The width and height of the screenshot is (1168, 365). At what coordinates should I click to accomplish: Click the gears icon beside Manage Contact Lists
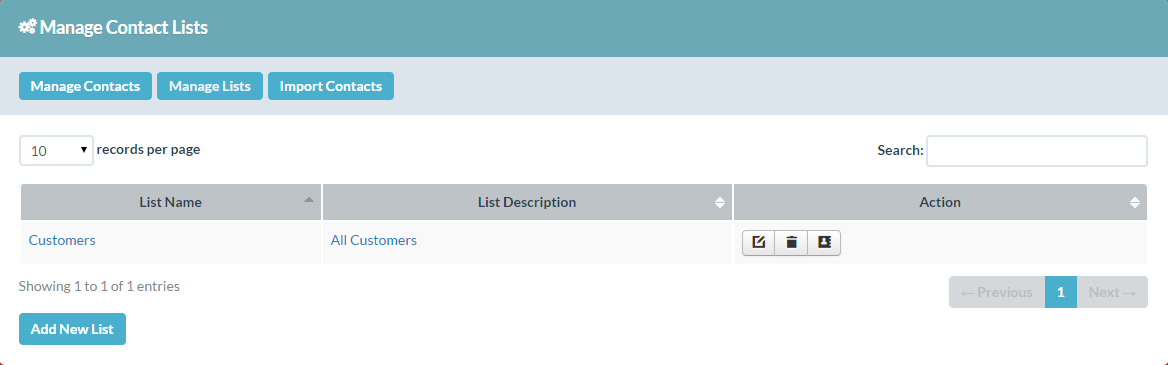coord(28,28)
